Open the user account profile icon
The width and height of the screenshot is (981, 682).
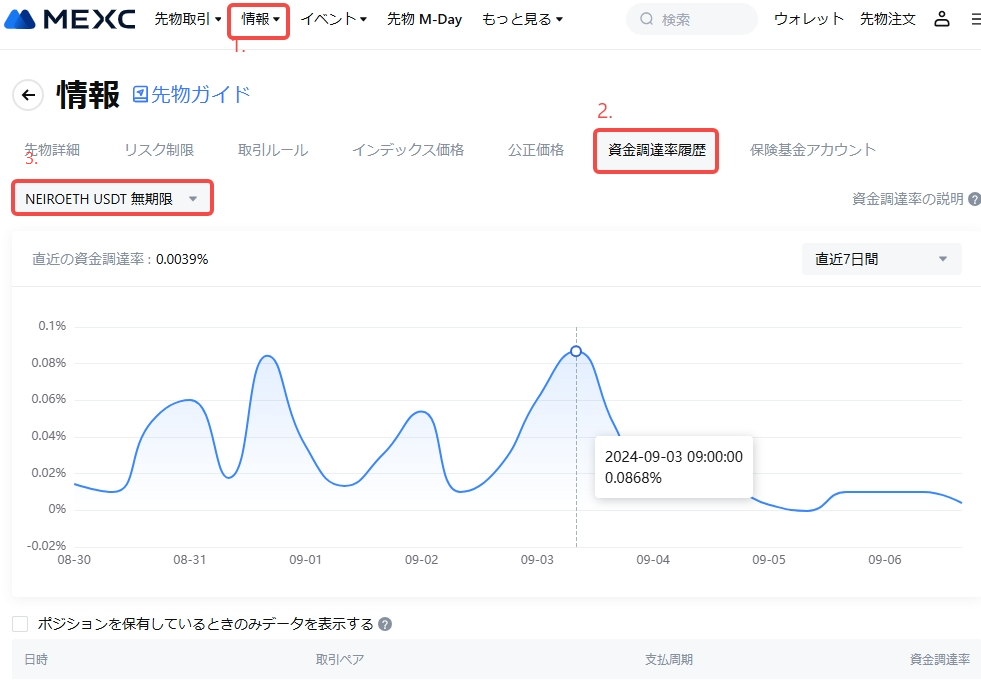pos(941,19)
